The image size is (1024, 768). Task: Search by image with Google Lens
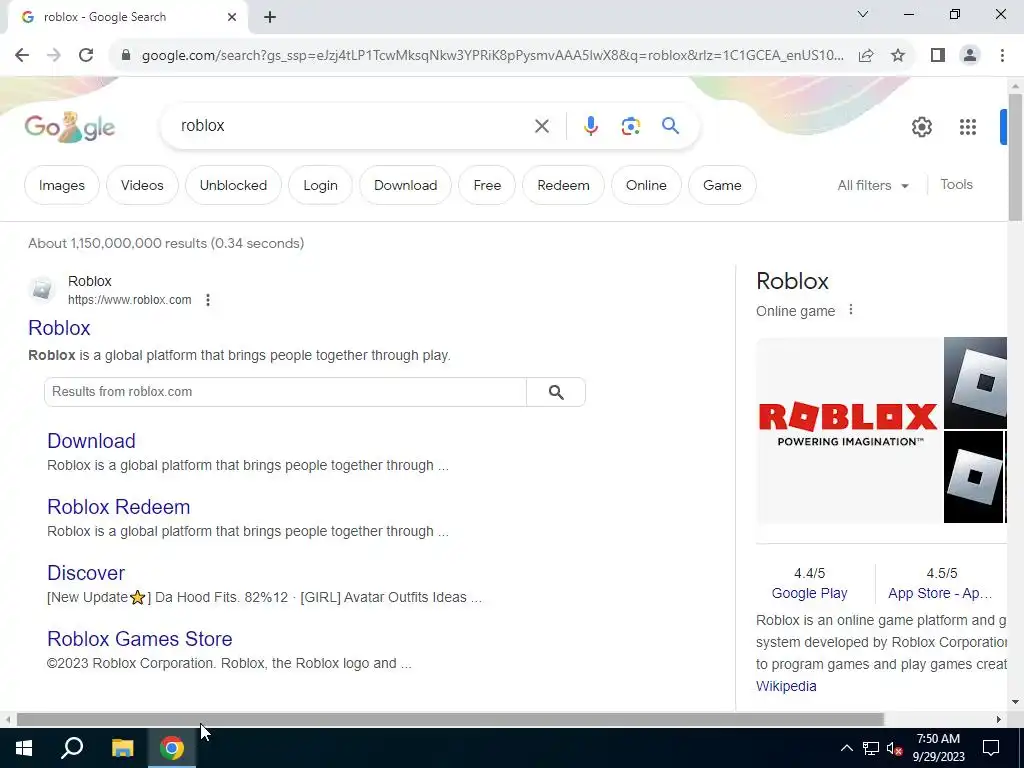[x=630, y=125]
